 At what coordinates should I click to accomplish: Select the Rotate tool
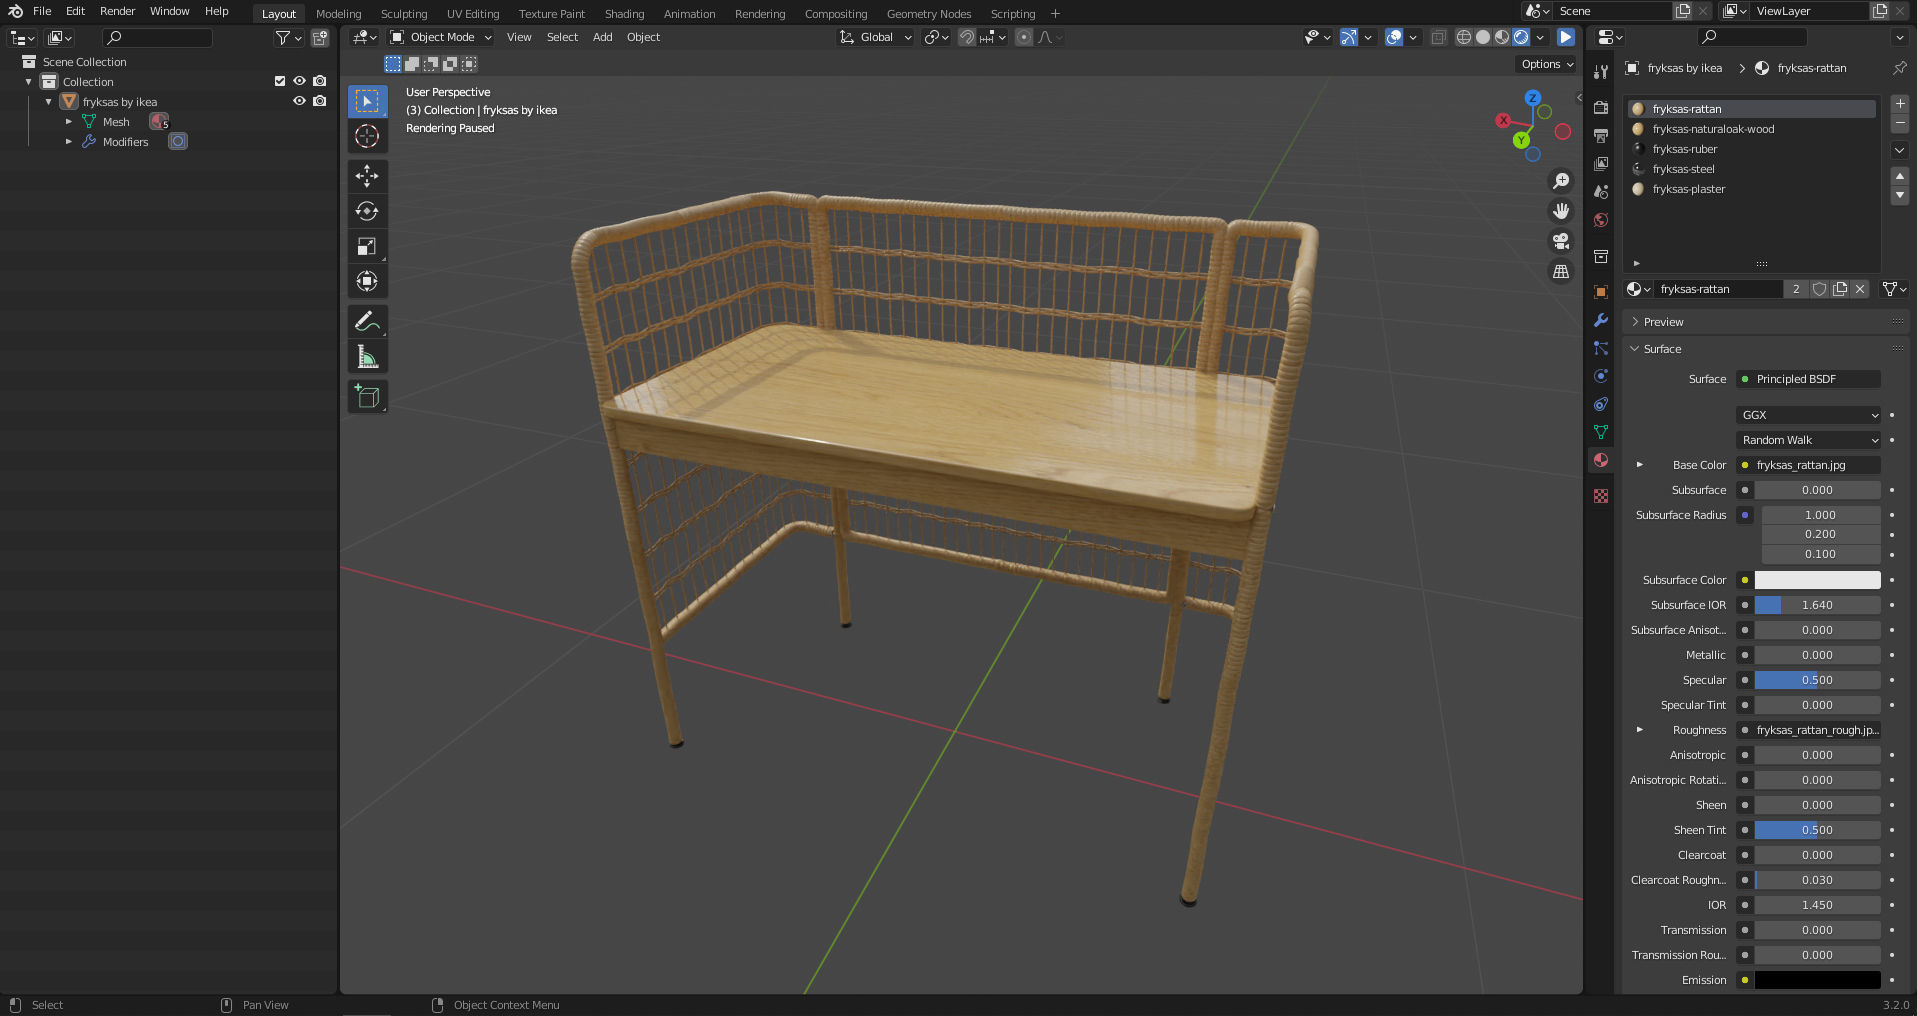pyautogui.click(x=367, y=211)
